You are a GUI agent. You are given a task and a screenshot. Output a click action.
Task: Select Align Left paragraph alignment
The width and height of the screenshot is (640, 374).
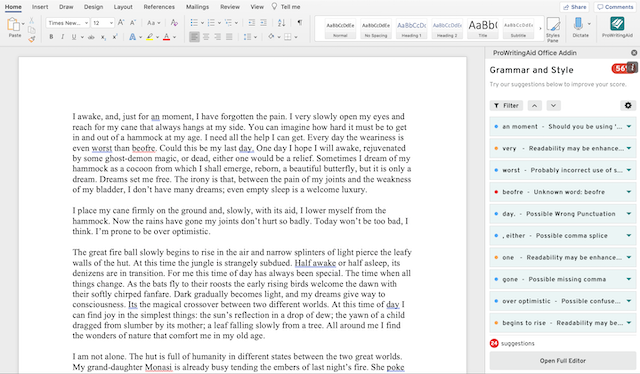coord(194,37)
